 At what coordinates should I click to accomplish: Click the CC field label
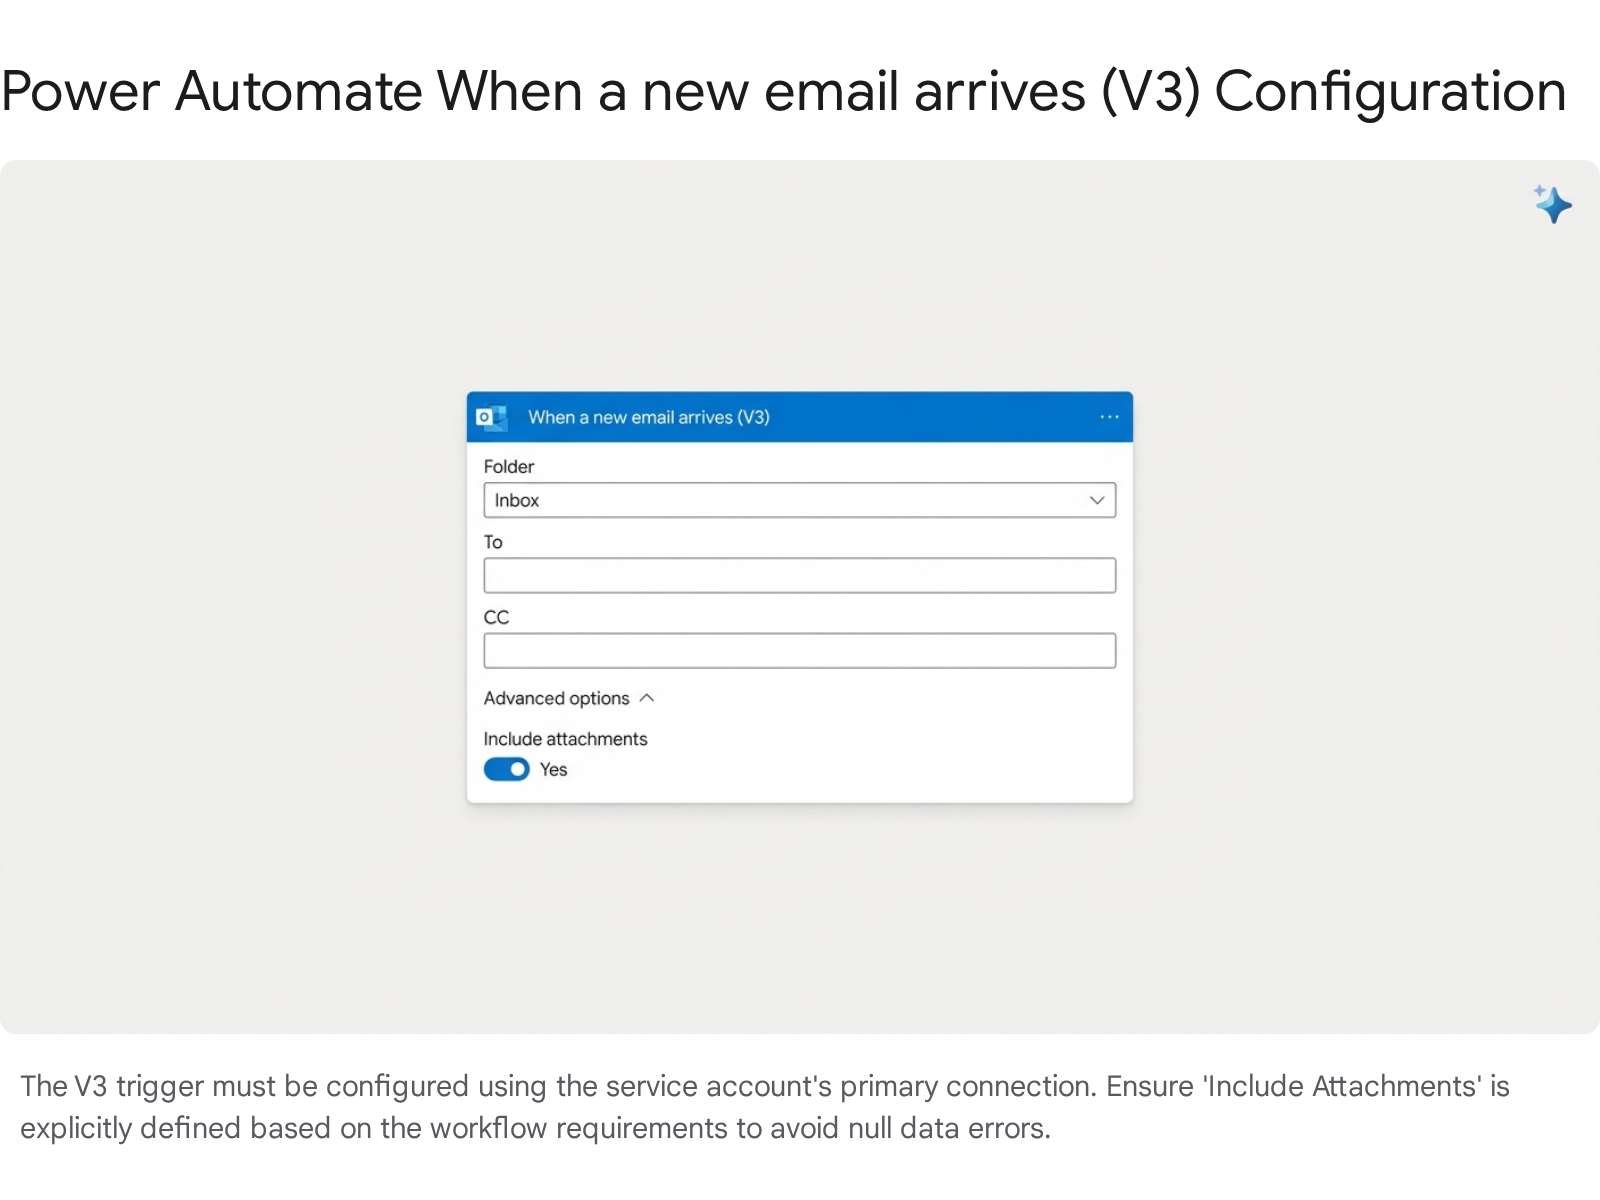tap(496, 617)
